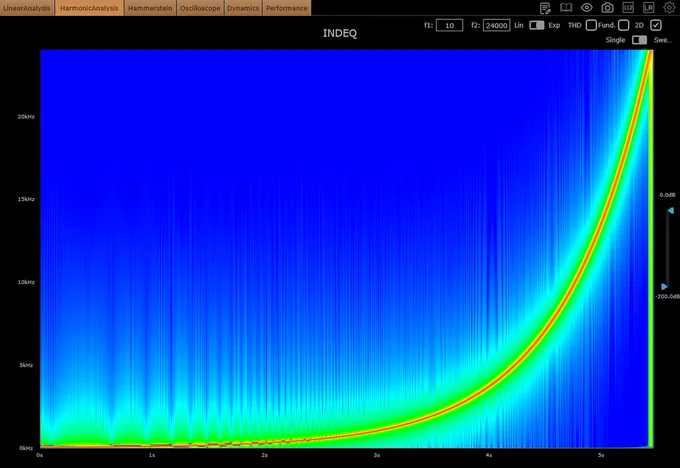Open the notes editor icon
The width and height of the screenshot is (680, 468).
pos(545,8)
